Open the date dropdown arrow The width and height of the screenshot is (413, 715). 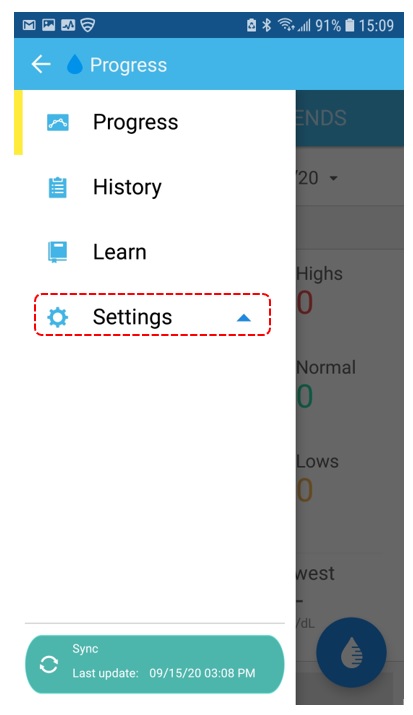[x=334, y=178]
